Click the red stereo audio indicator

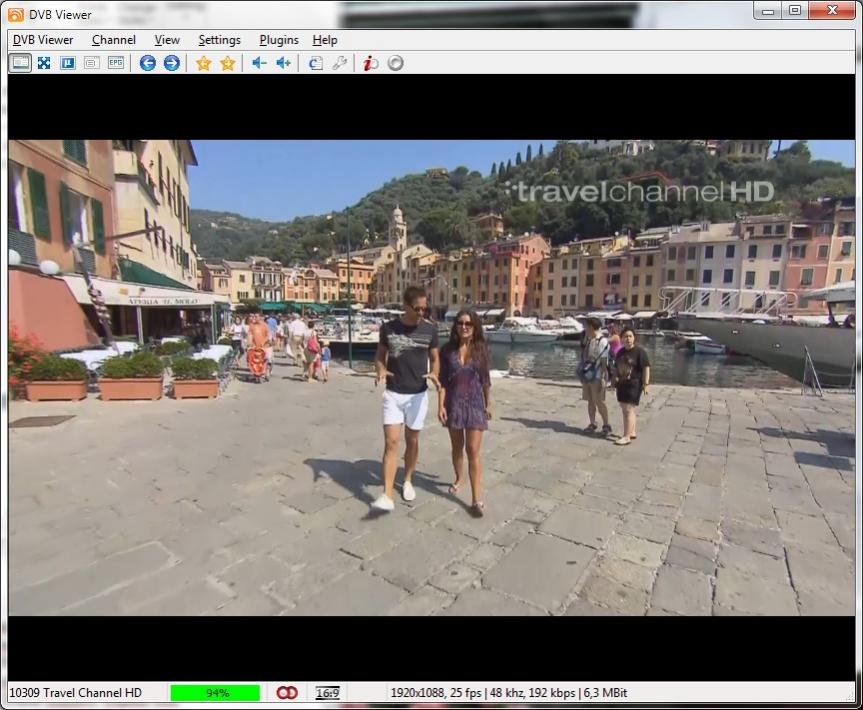[x=287, y=692]
